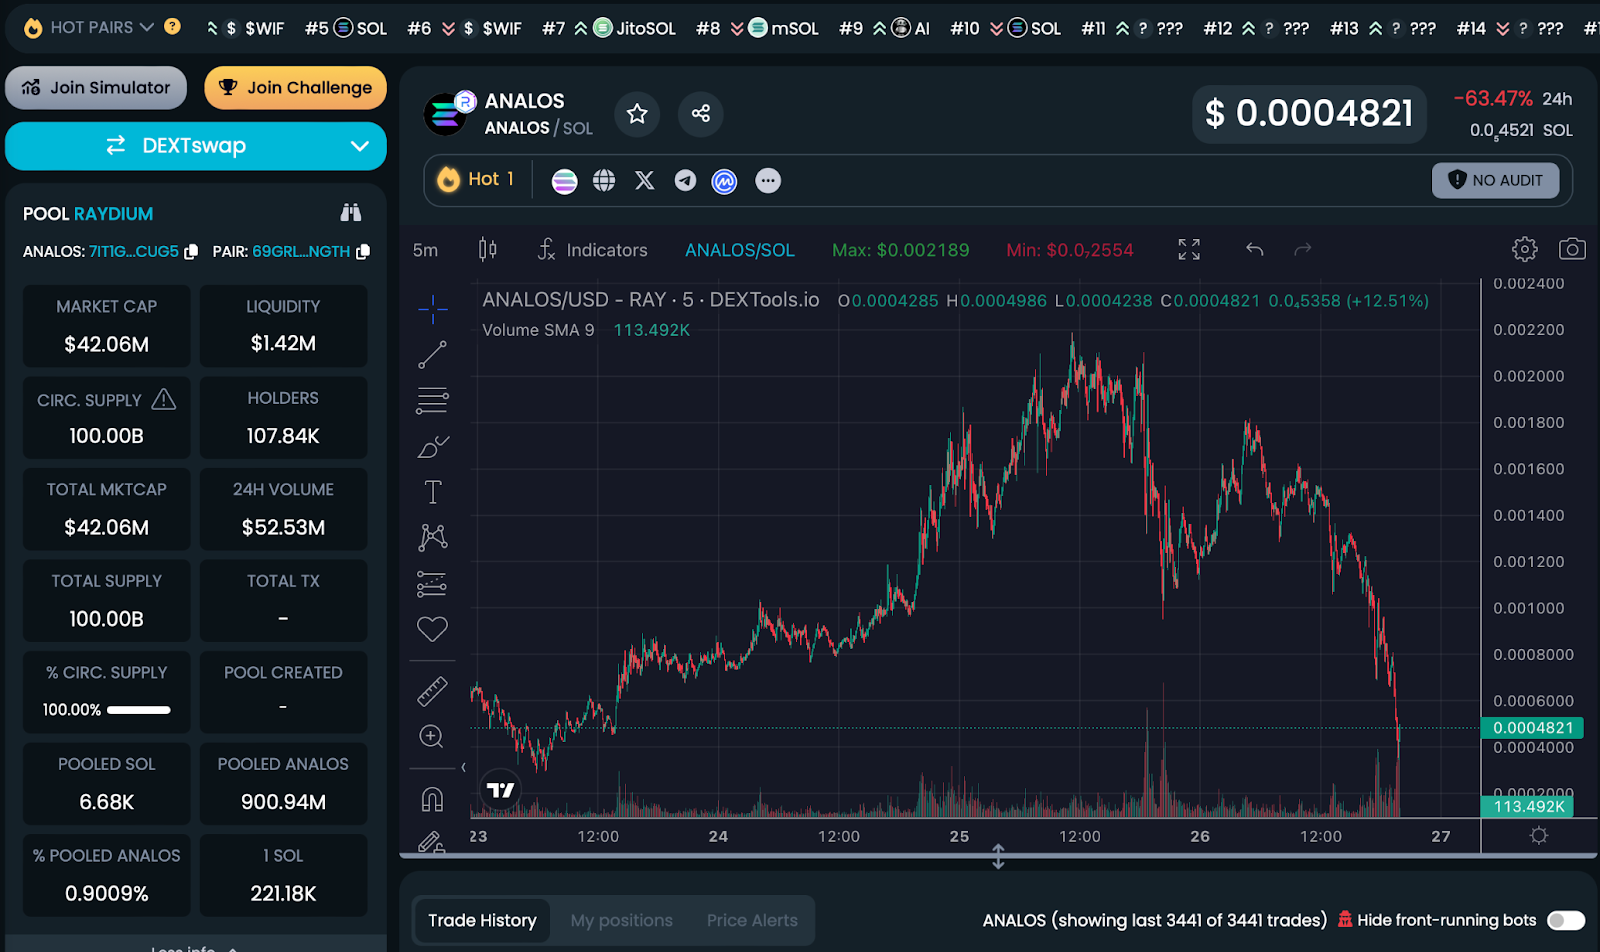Change the candle chart style
This screenshot has width=1600, height=952.
pos(488,249)
